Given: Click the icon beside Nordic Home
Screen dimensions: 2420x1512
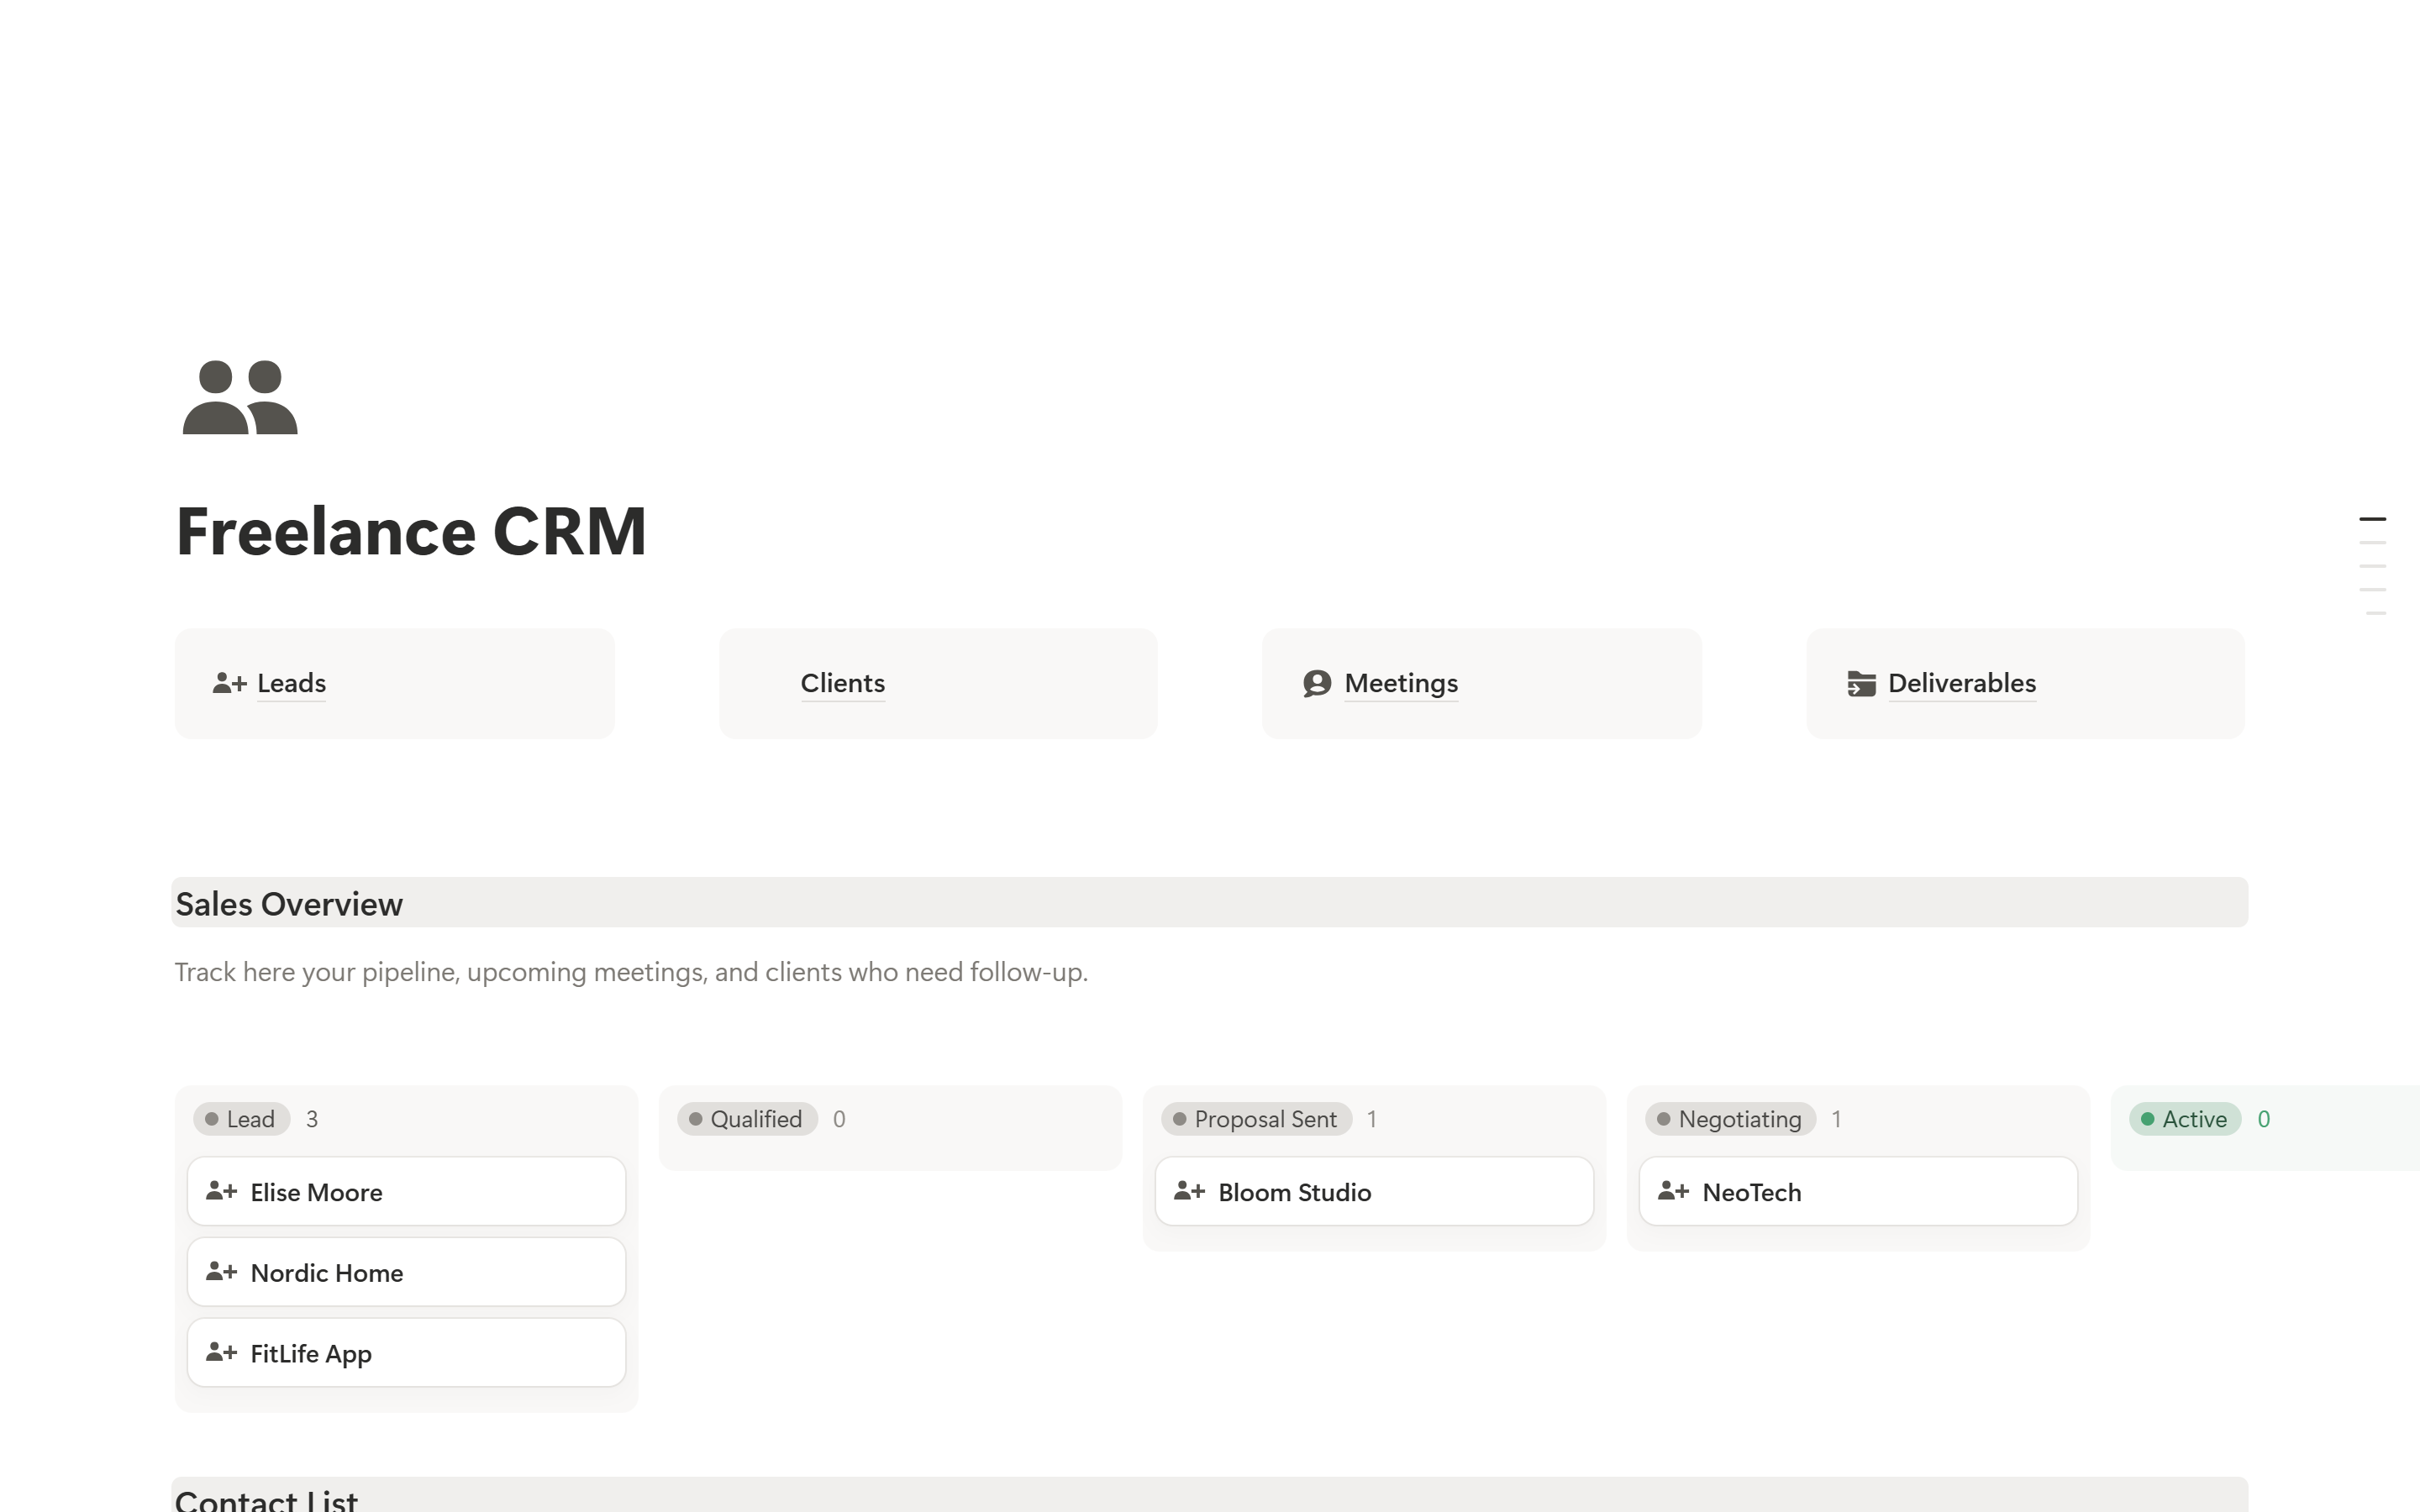Looking at the screenshot, I should [221, 1272].
